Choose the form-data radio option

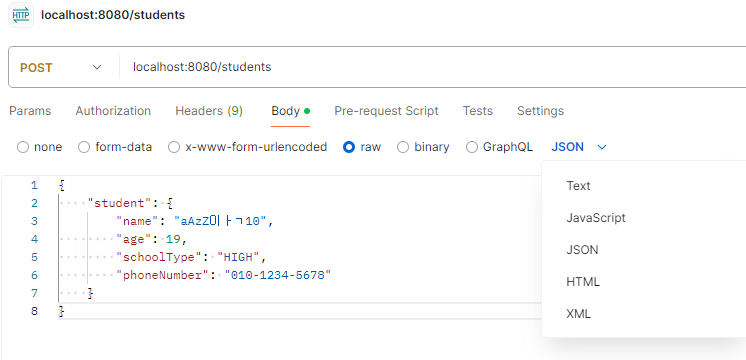[x=84, y=147]
